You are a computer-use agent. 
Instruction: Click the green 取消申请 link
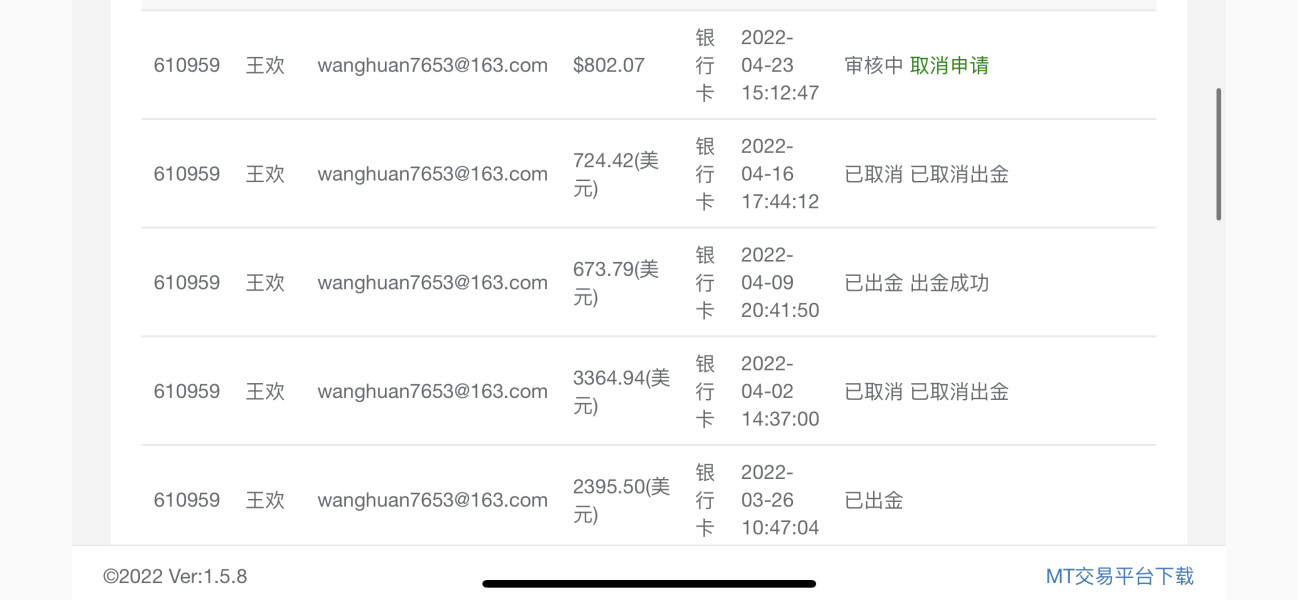point(949,66)
